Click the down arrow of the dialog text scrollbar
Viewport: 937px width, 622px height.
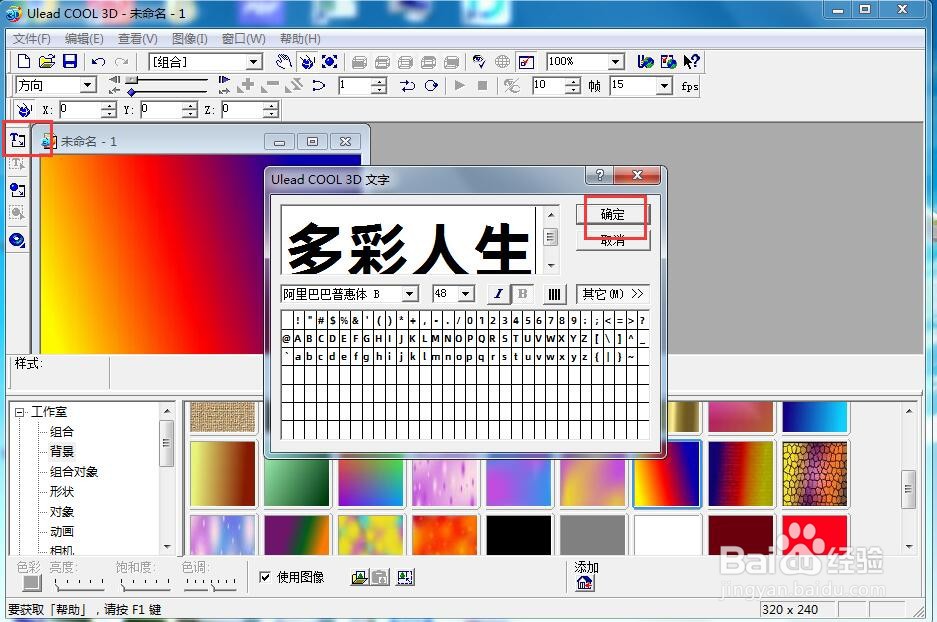click(x=551, y=265)
